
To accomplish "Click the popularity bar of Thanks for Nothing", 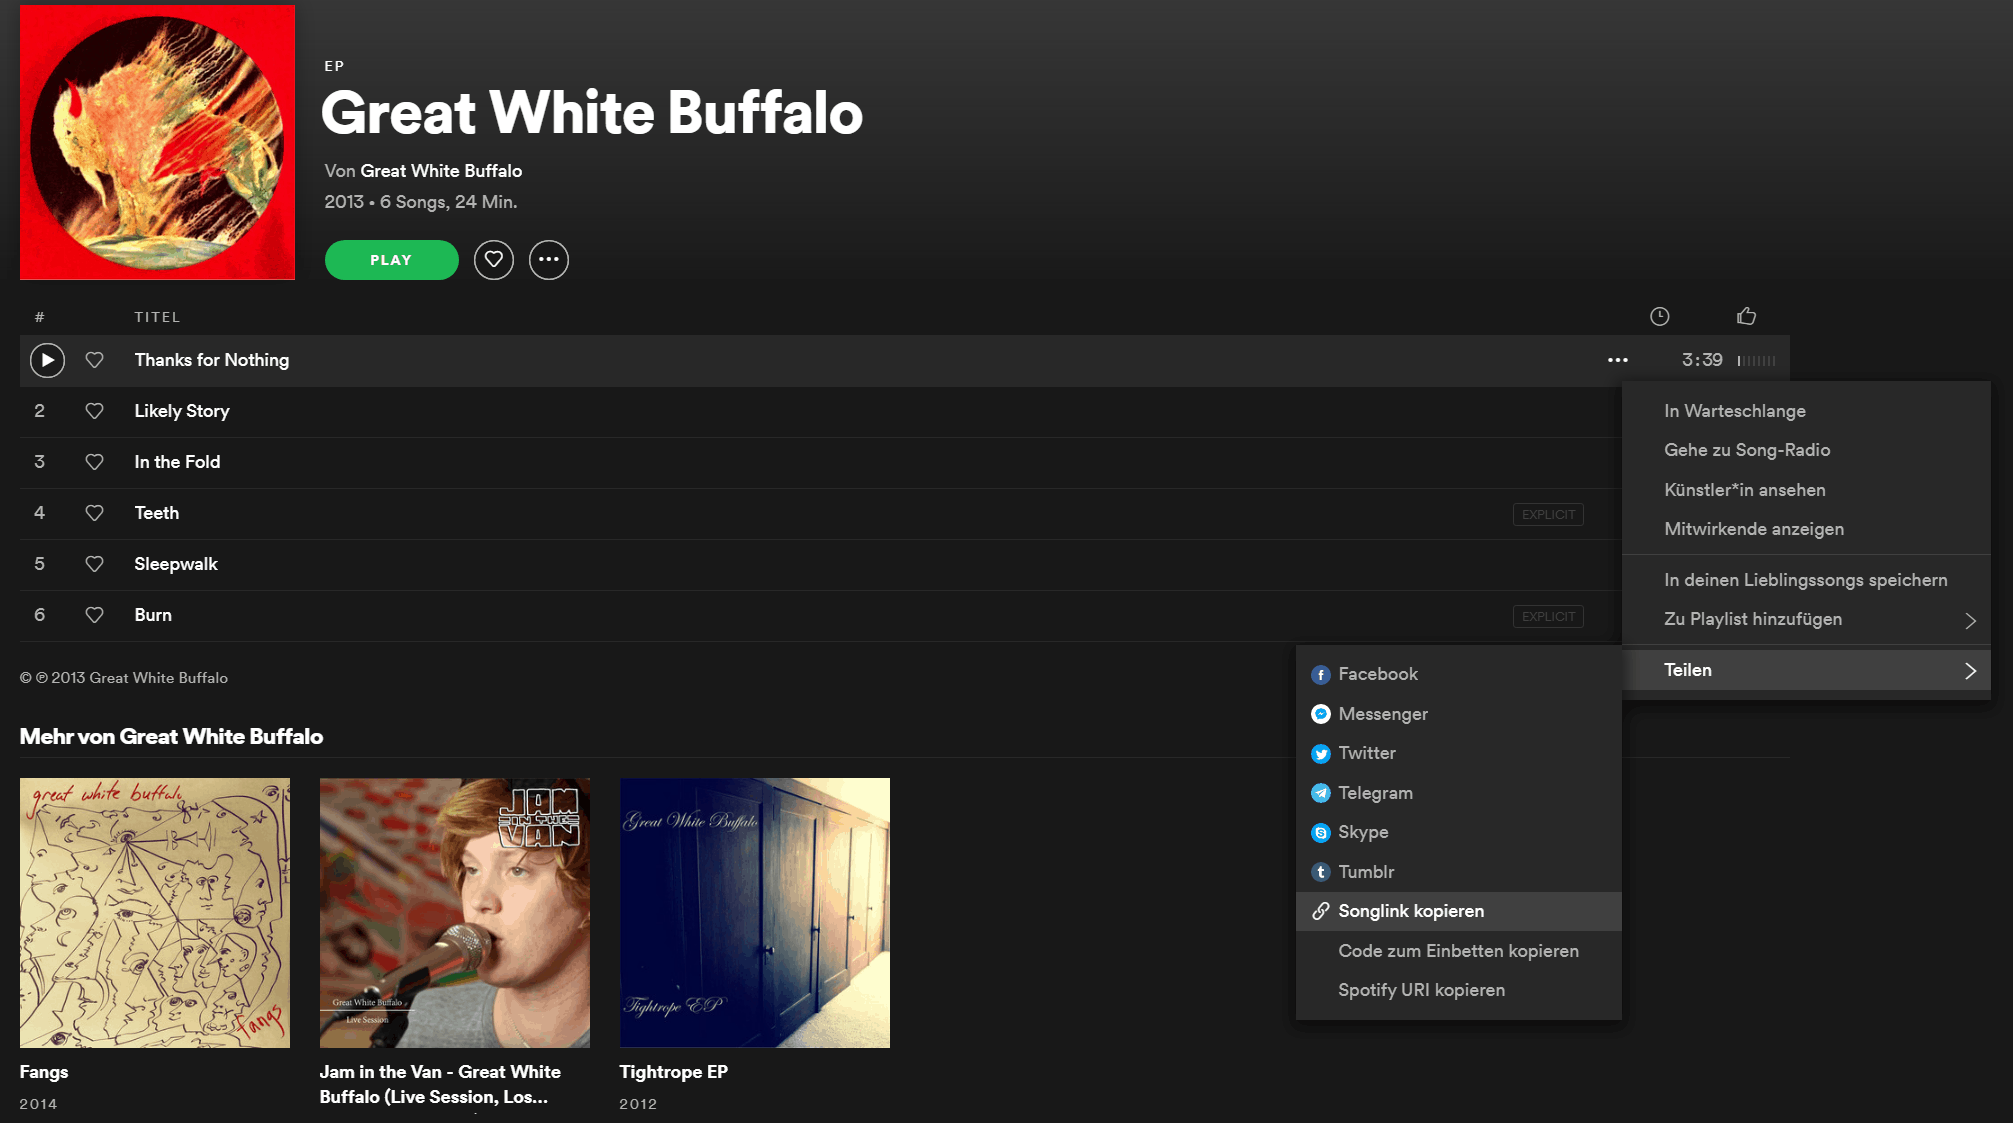I will 1757,360.
